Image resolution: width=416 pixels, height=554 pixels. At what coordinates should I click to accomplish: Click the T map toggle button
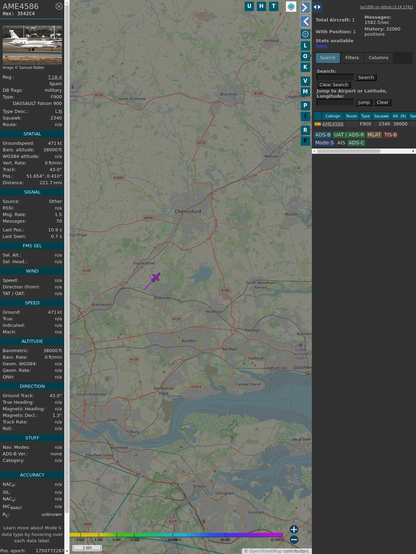point(273,6)
